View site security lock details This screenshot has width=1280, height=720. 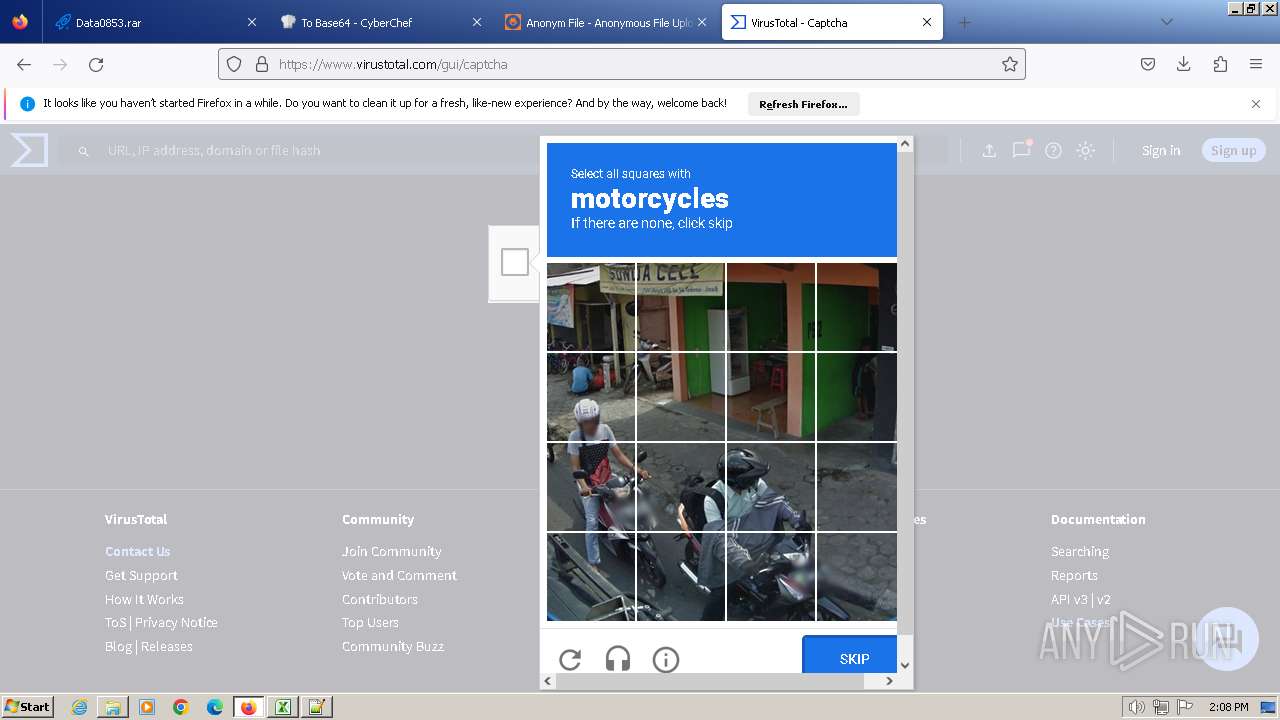tap(262, 64)
